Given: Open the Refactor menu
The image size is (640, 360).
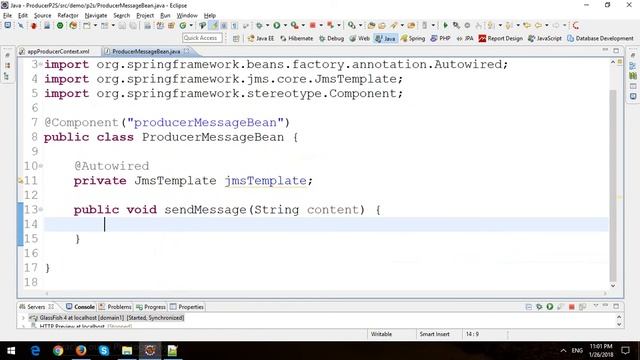Looking at the screenshot, I should [68, 16].
